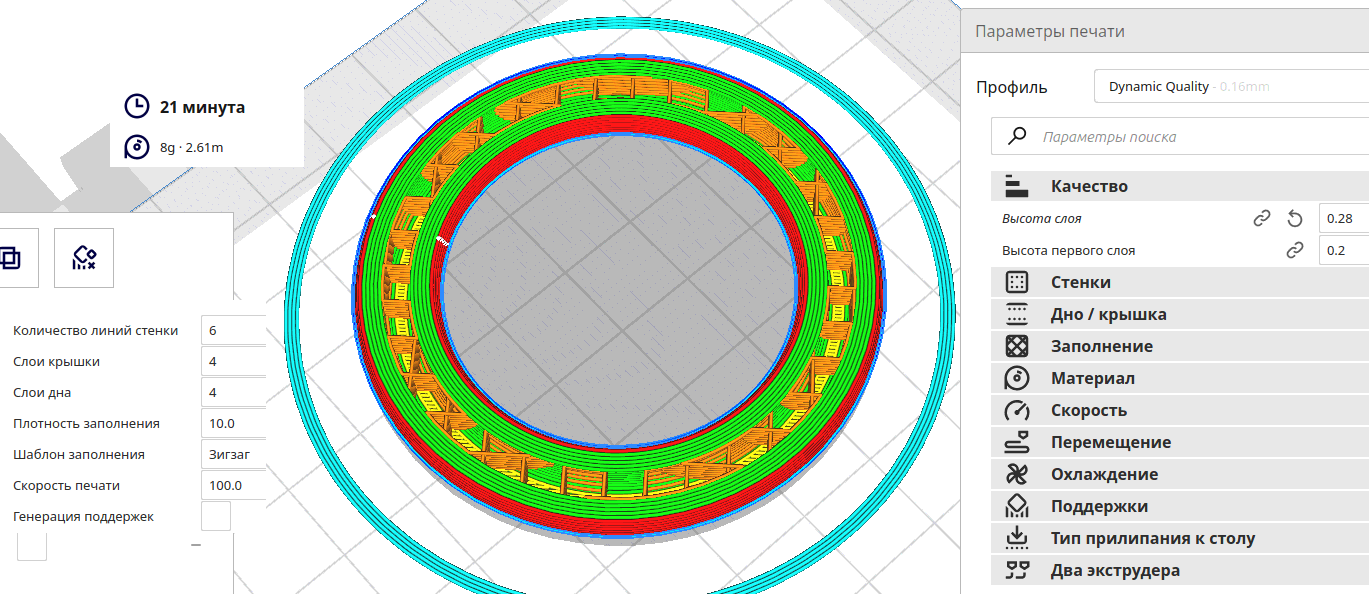1369x594 pixels.
Task: Click the search magnifier icon
Action: (x=1018, y=136)
